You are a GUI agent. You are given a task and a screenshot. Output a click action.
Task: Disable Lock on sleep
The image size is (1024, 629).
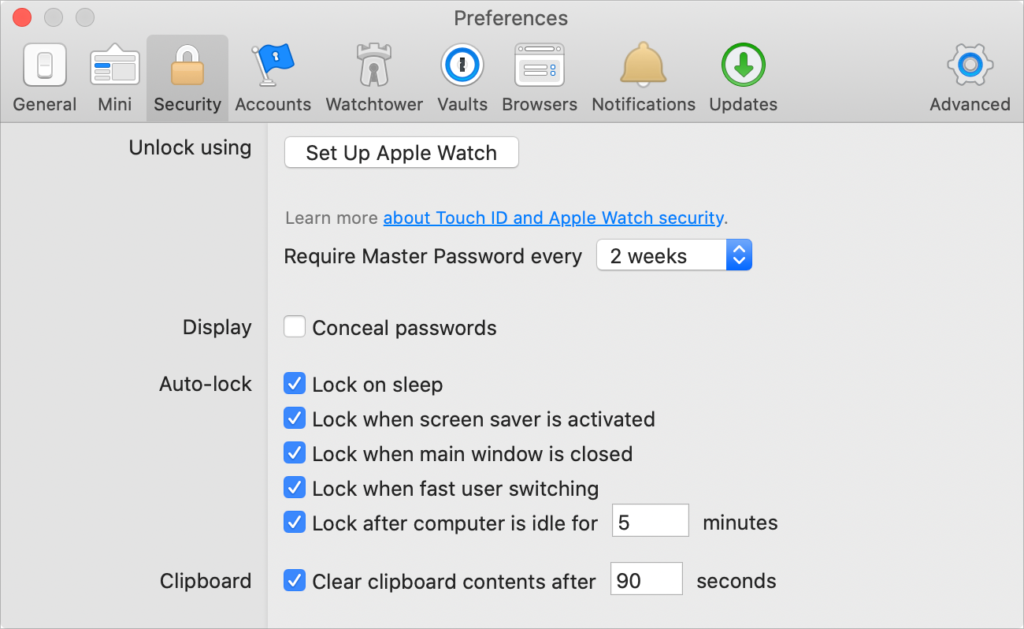point(294,384)
